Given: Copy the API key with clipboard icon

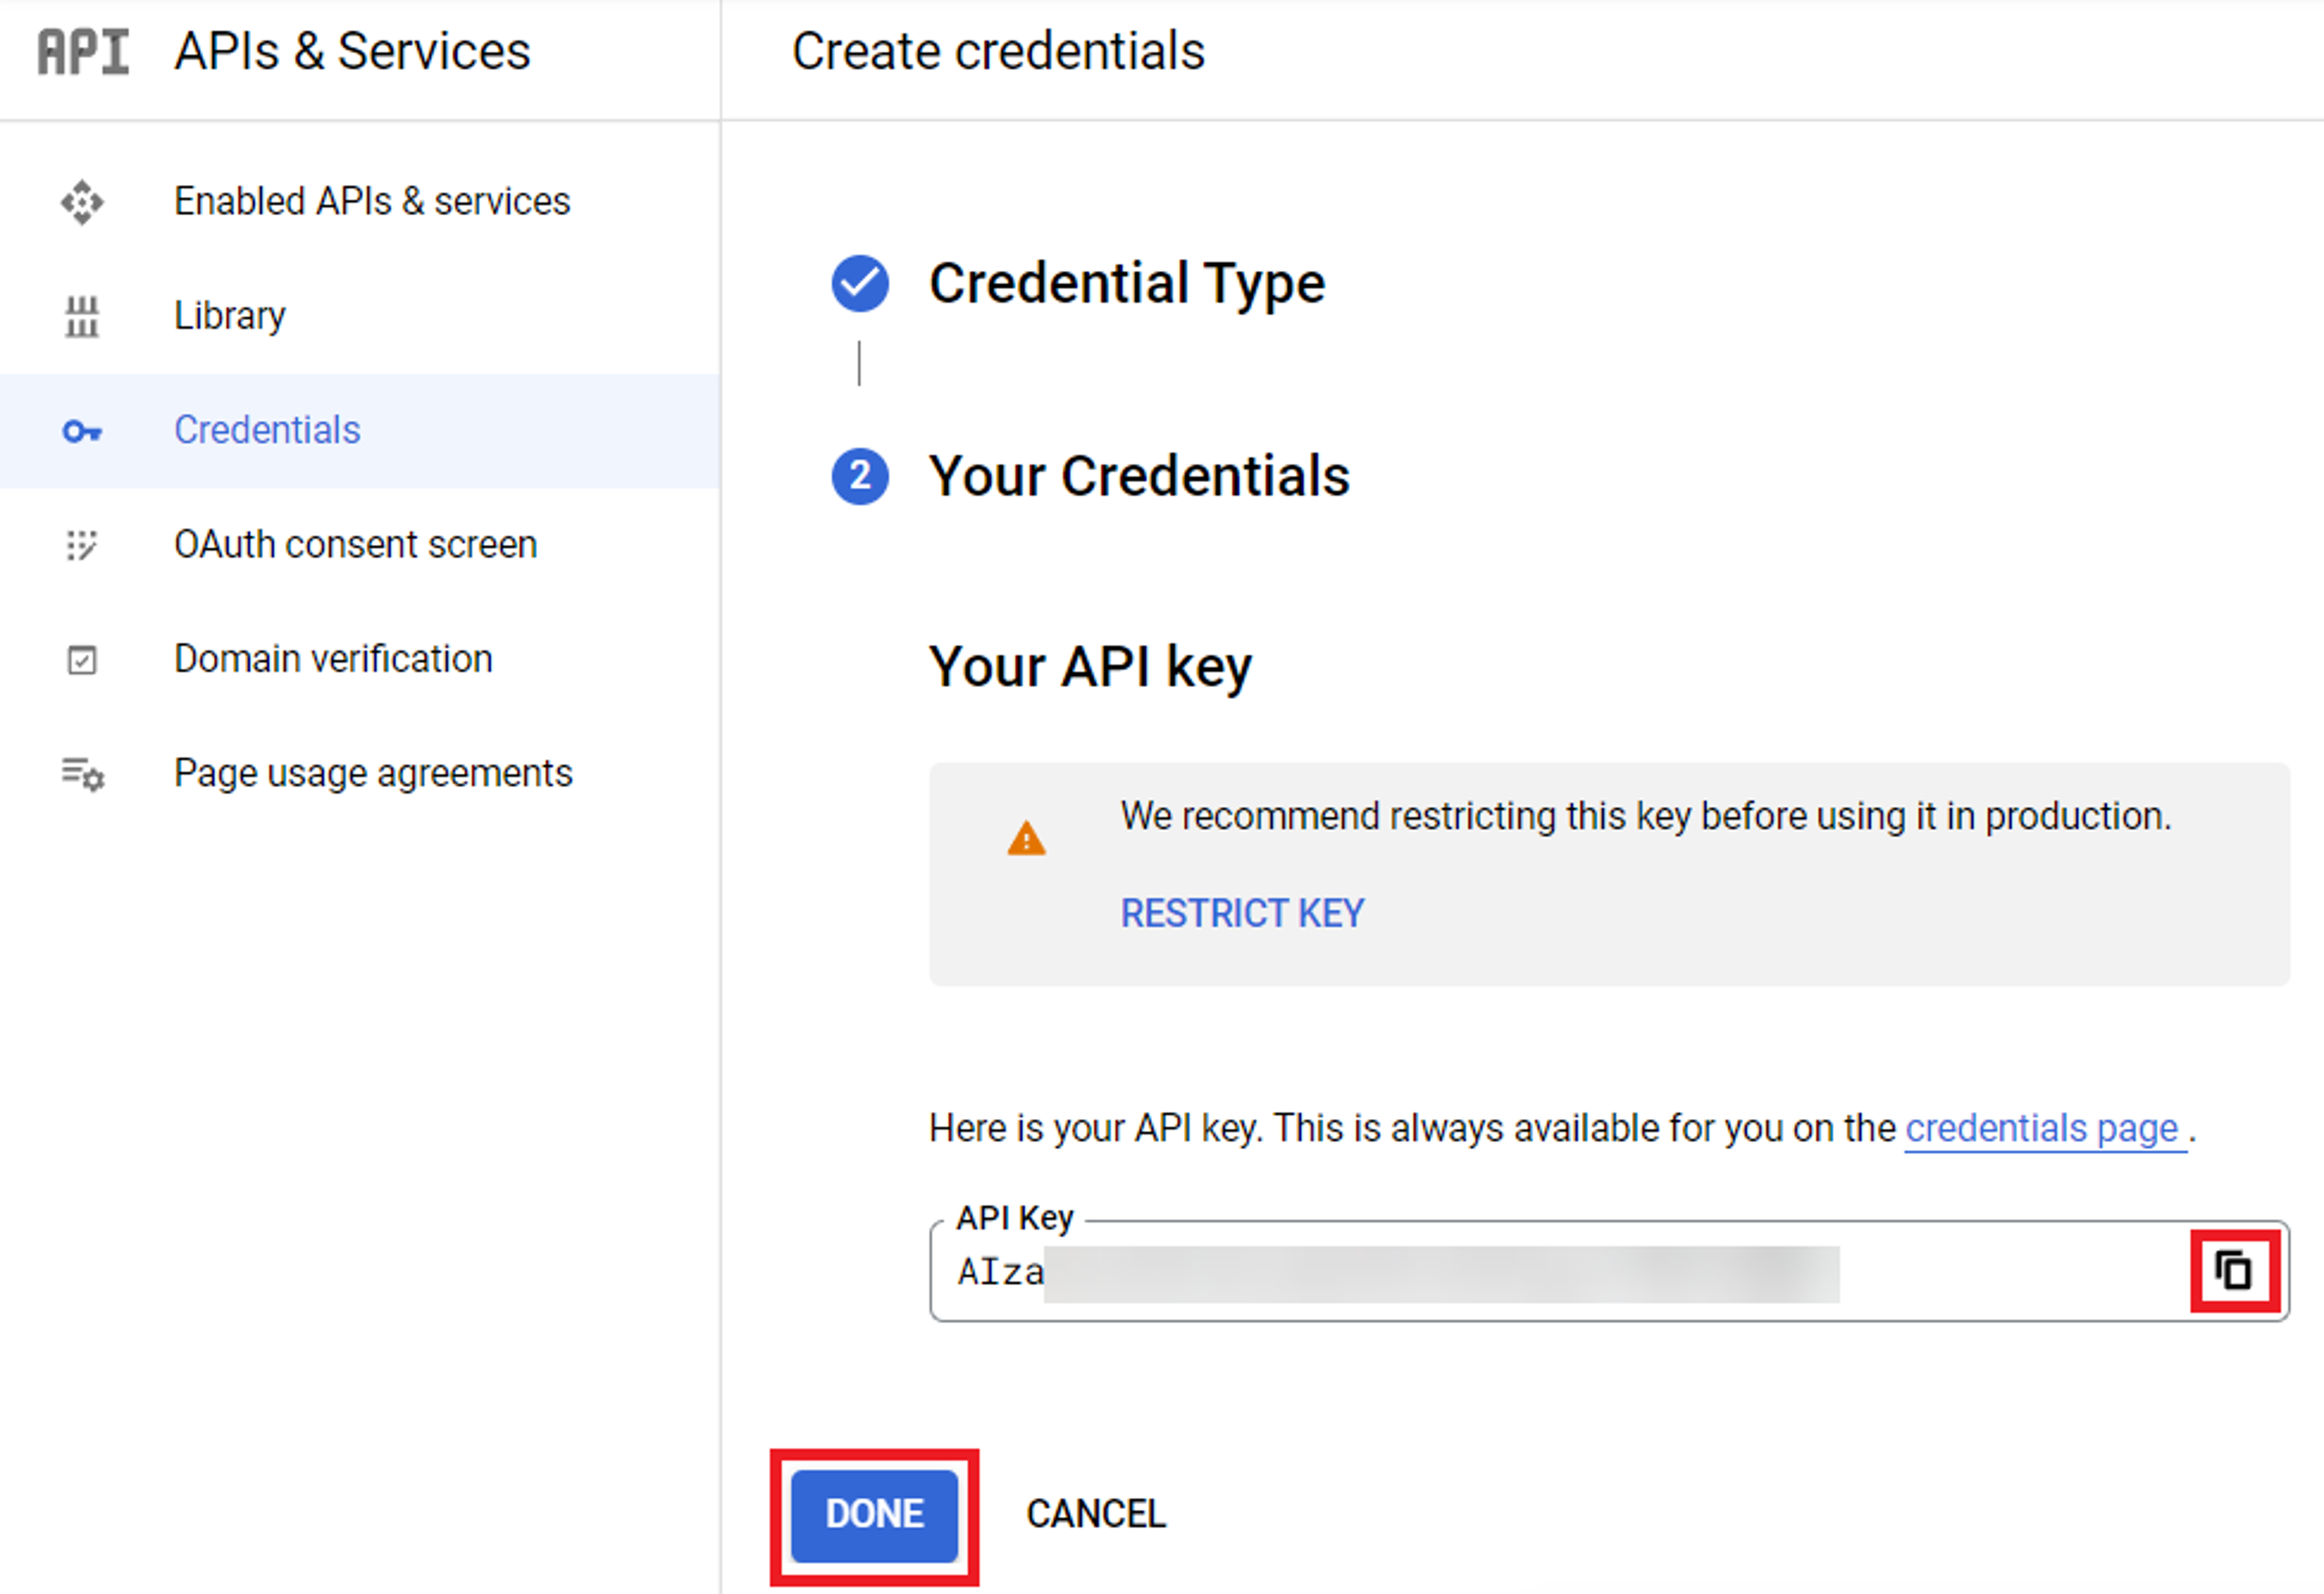Looking at the screenshot, I should pos(2235,1271).
